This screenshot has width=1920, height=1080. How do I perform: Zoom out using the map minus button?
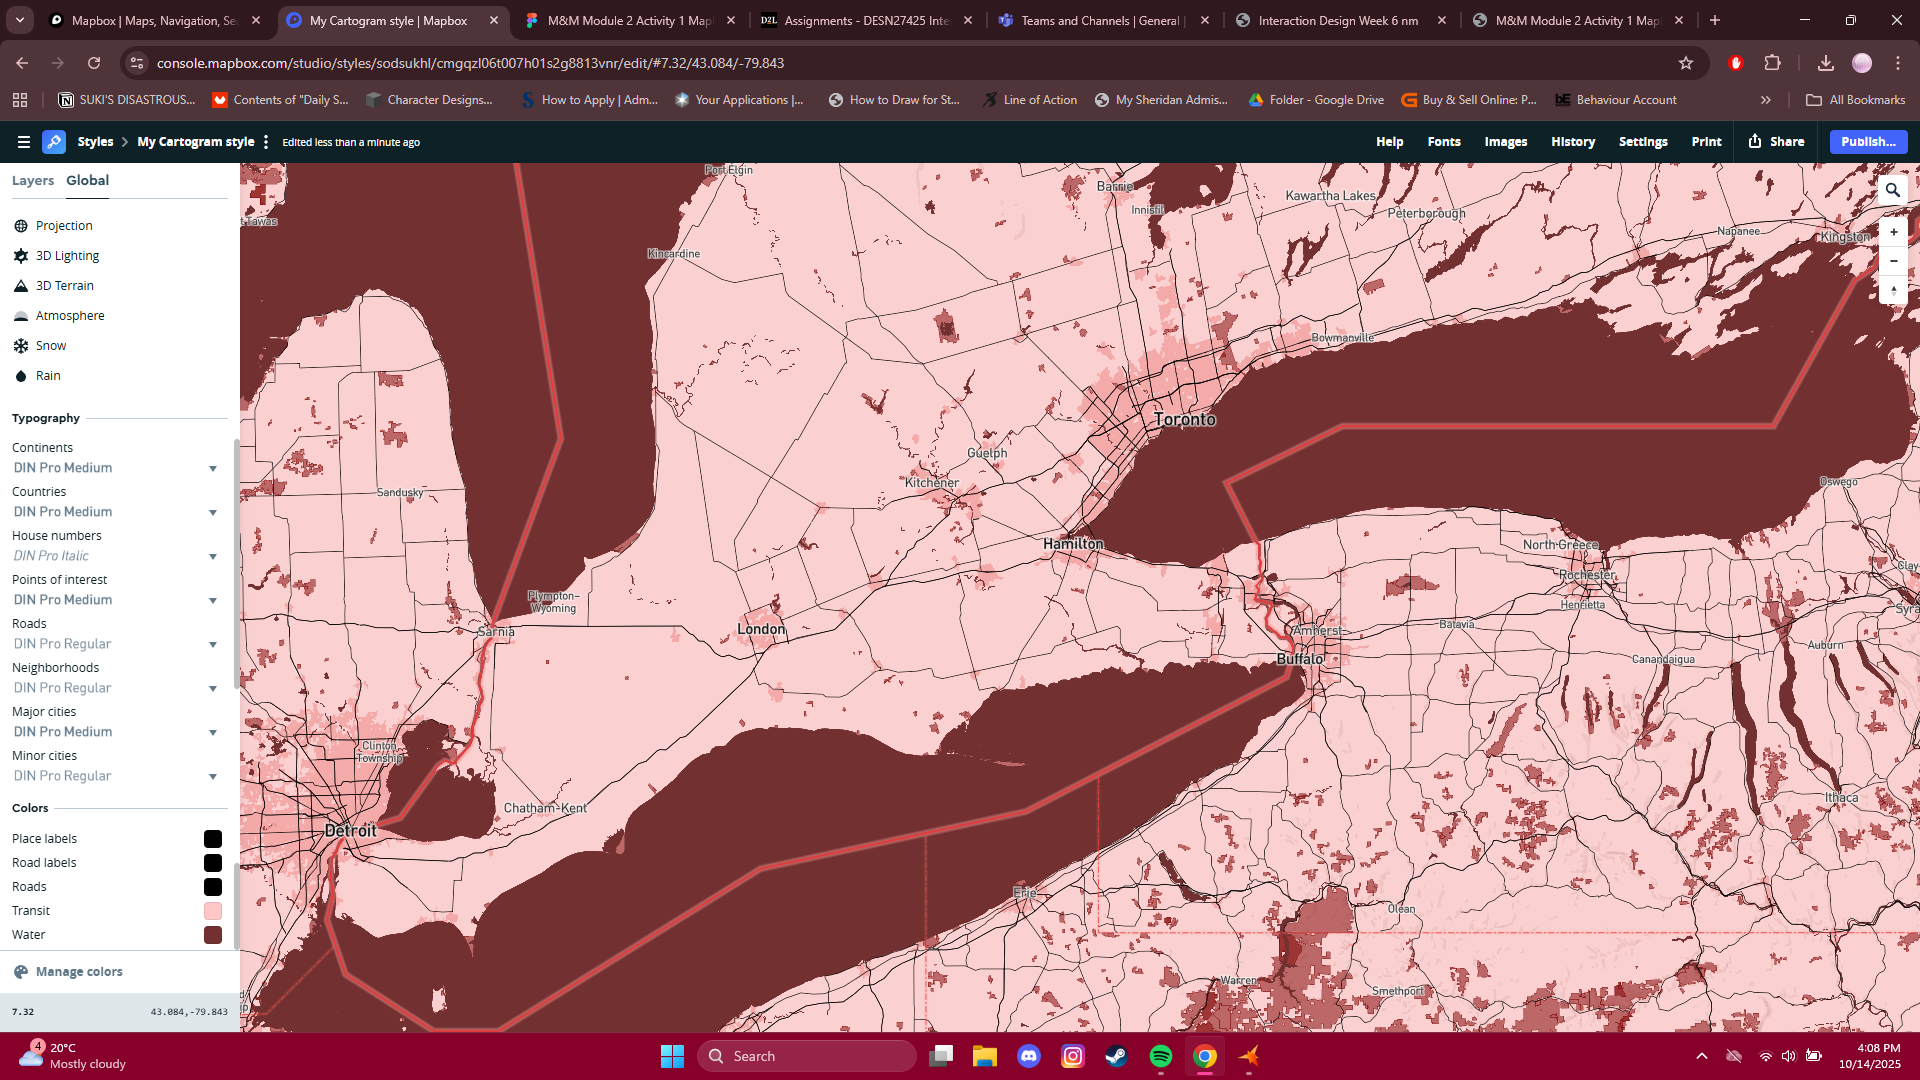tap(1893, 261)
